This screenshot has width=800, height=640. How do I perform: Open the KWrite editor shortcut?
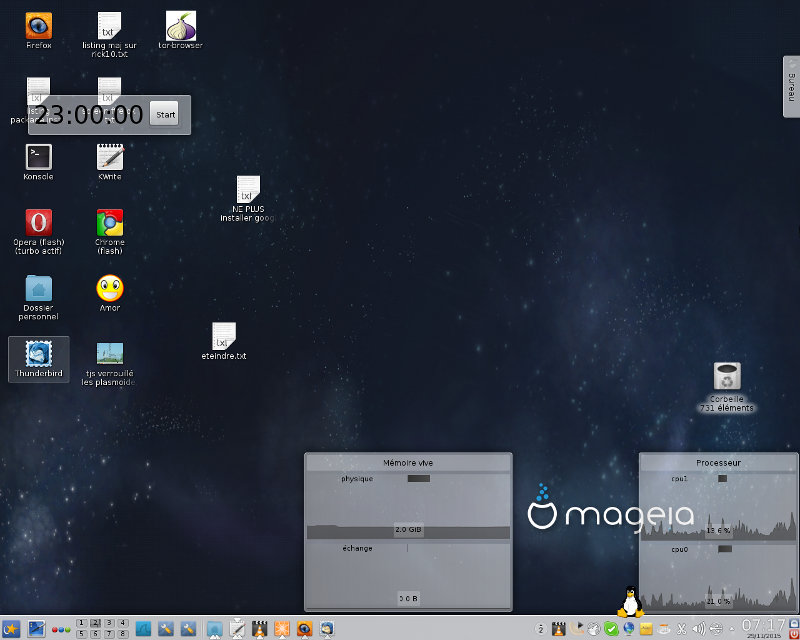(x=110, y=157)
